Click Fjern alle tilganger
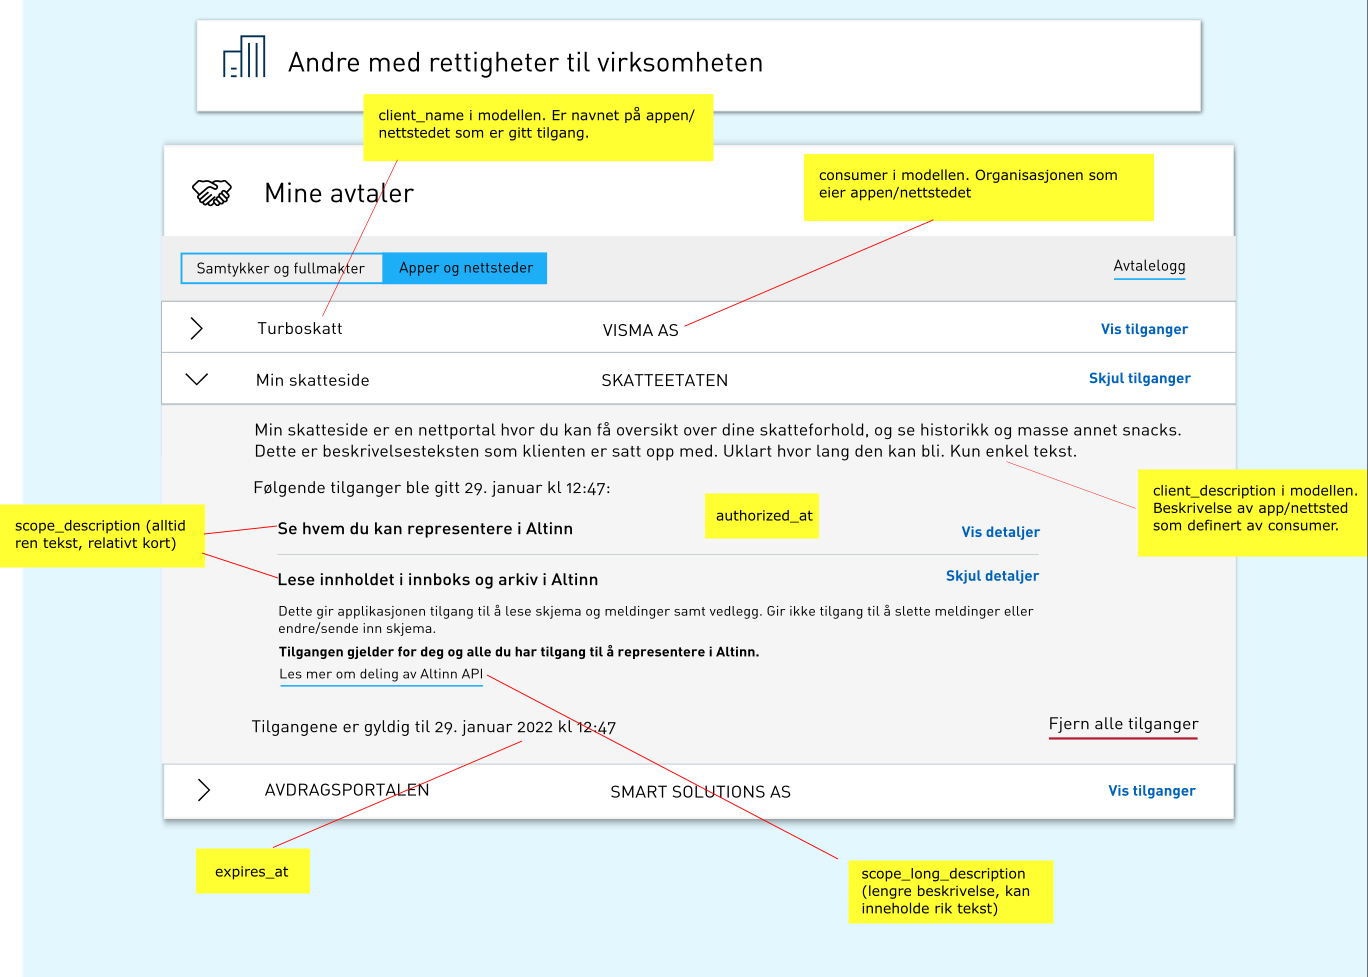Viewport: 1368px width, 977px height. 1123,724
